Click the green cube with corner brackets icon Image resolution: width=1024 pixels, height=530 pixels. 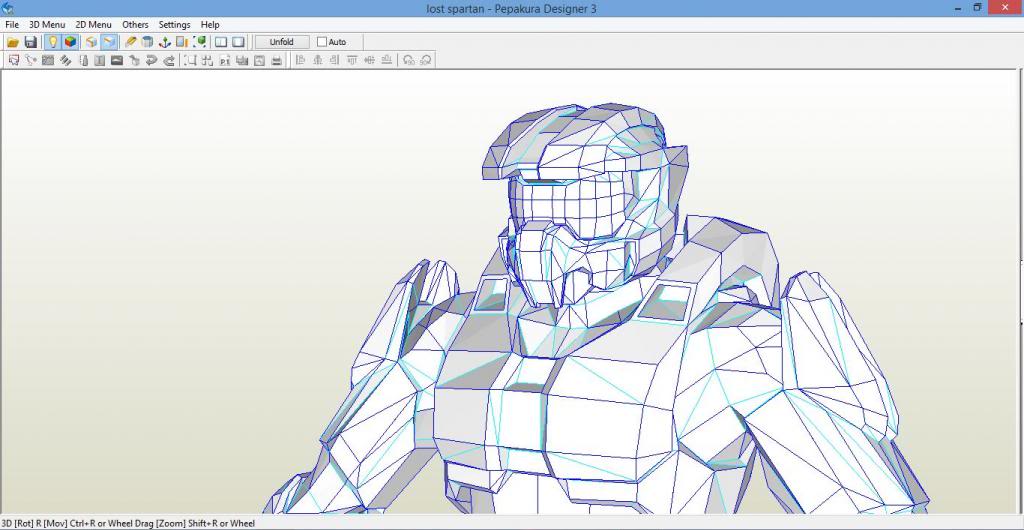[200, 42]
